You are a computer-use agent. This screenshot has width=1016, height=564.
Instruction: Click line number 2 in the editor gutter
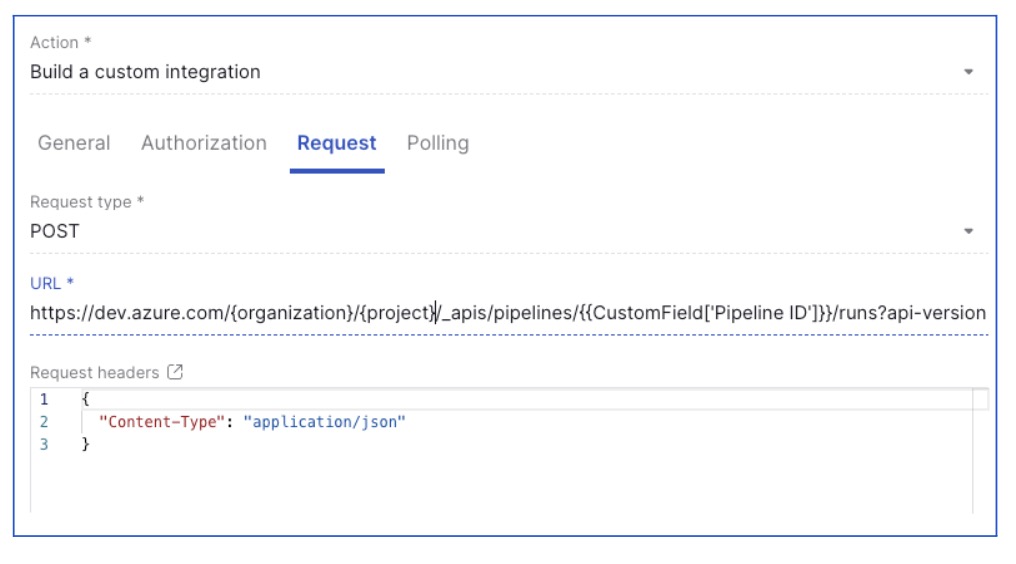point(44,422)
